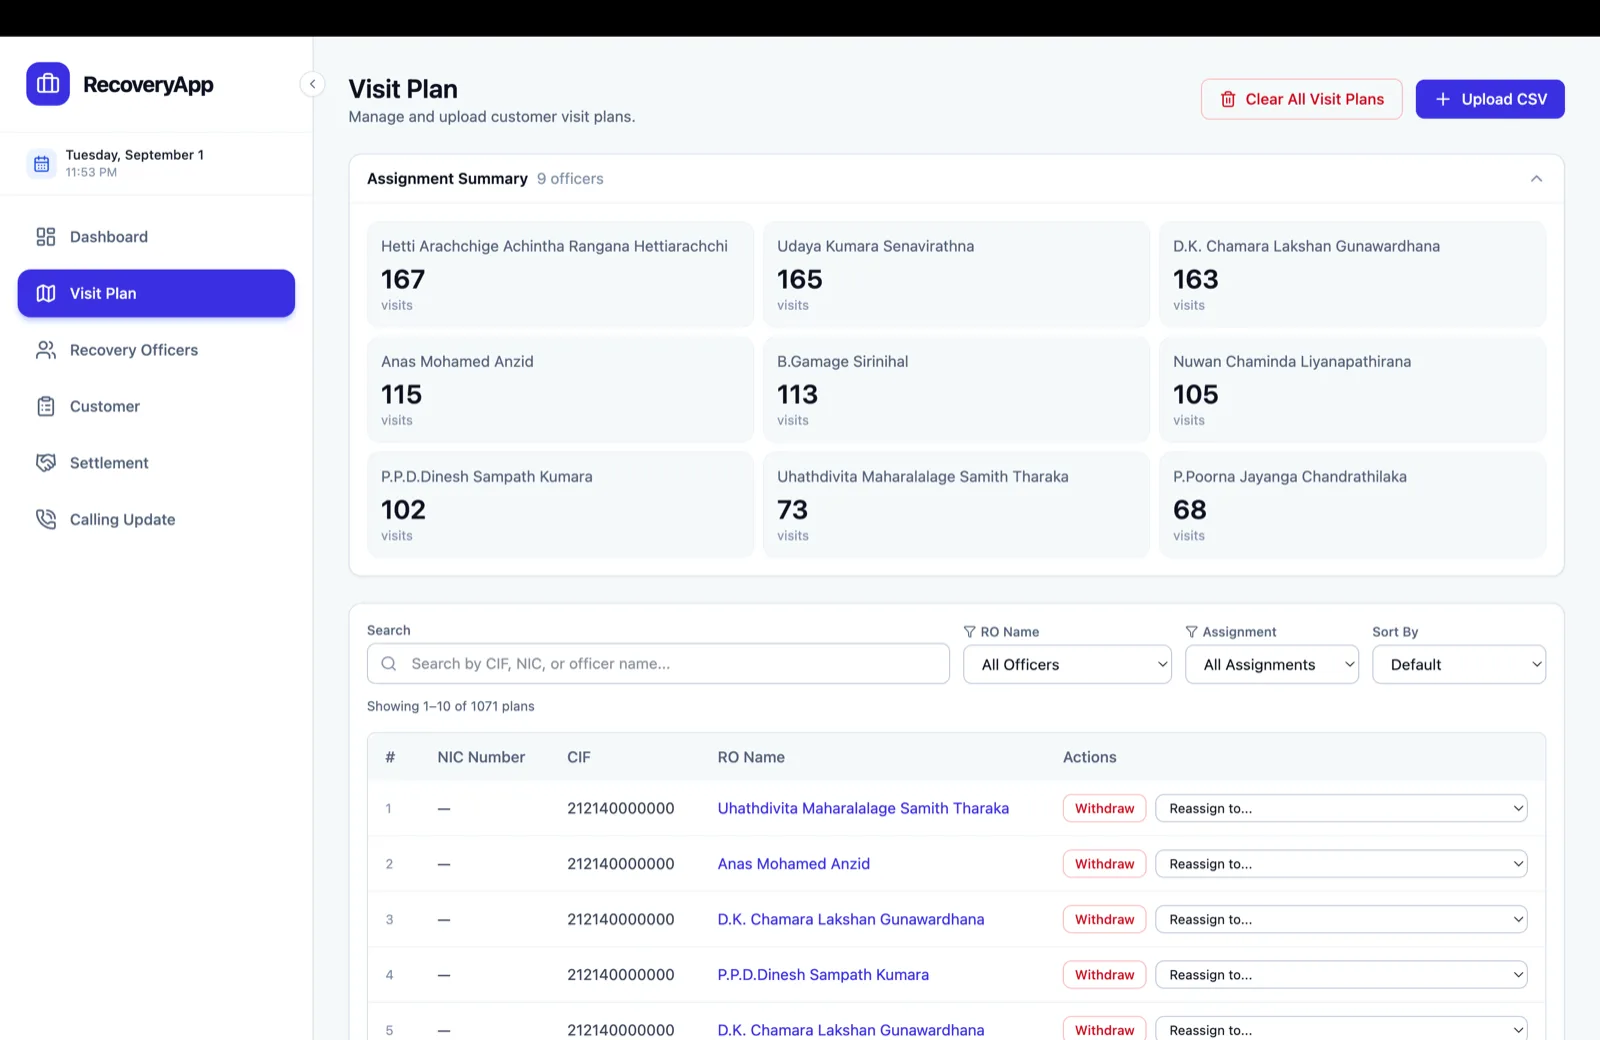
Task: Click the Visit Plan map icon
Action: tap(46, 293)
